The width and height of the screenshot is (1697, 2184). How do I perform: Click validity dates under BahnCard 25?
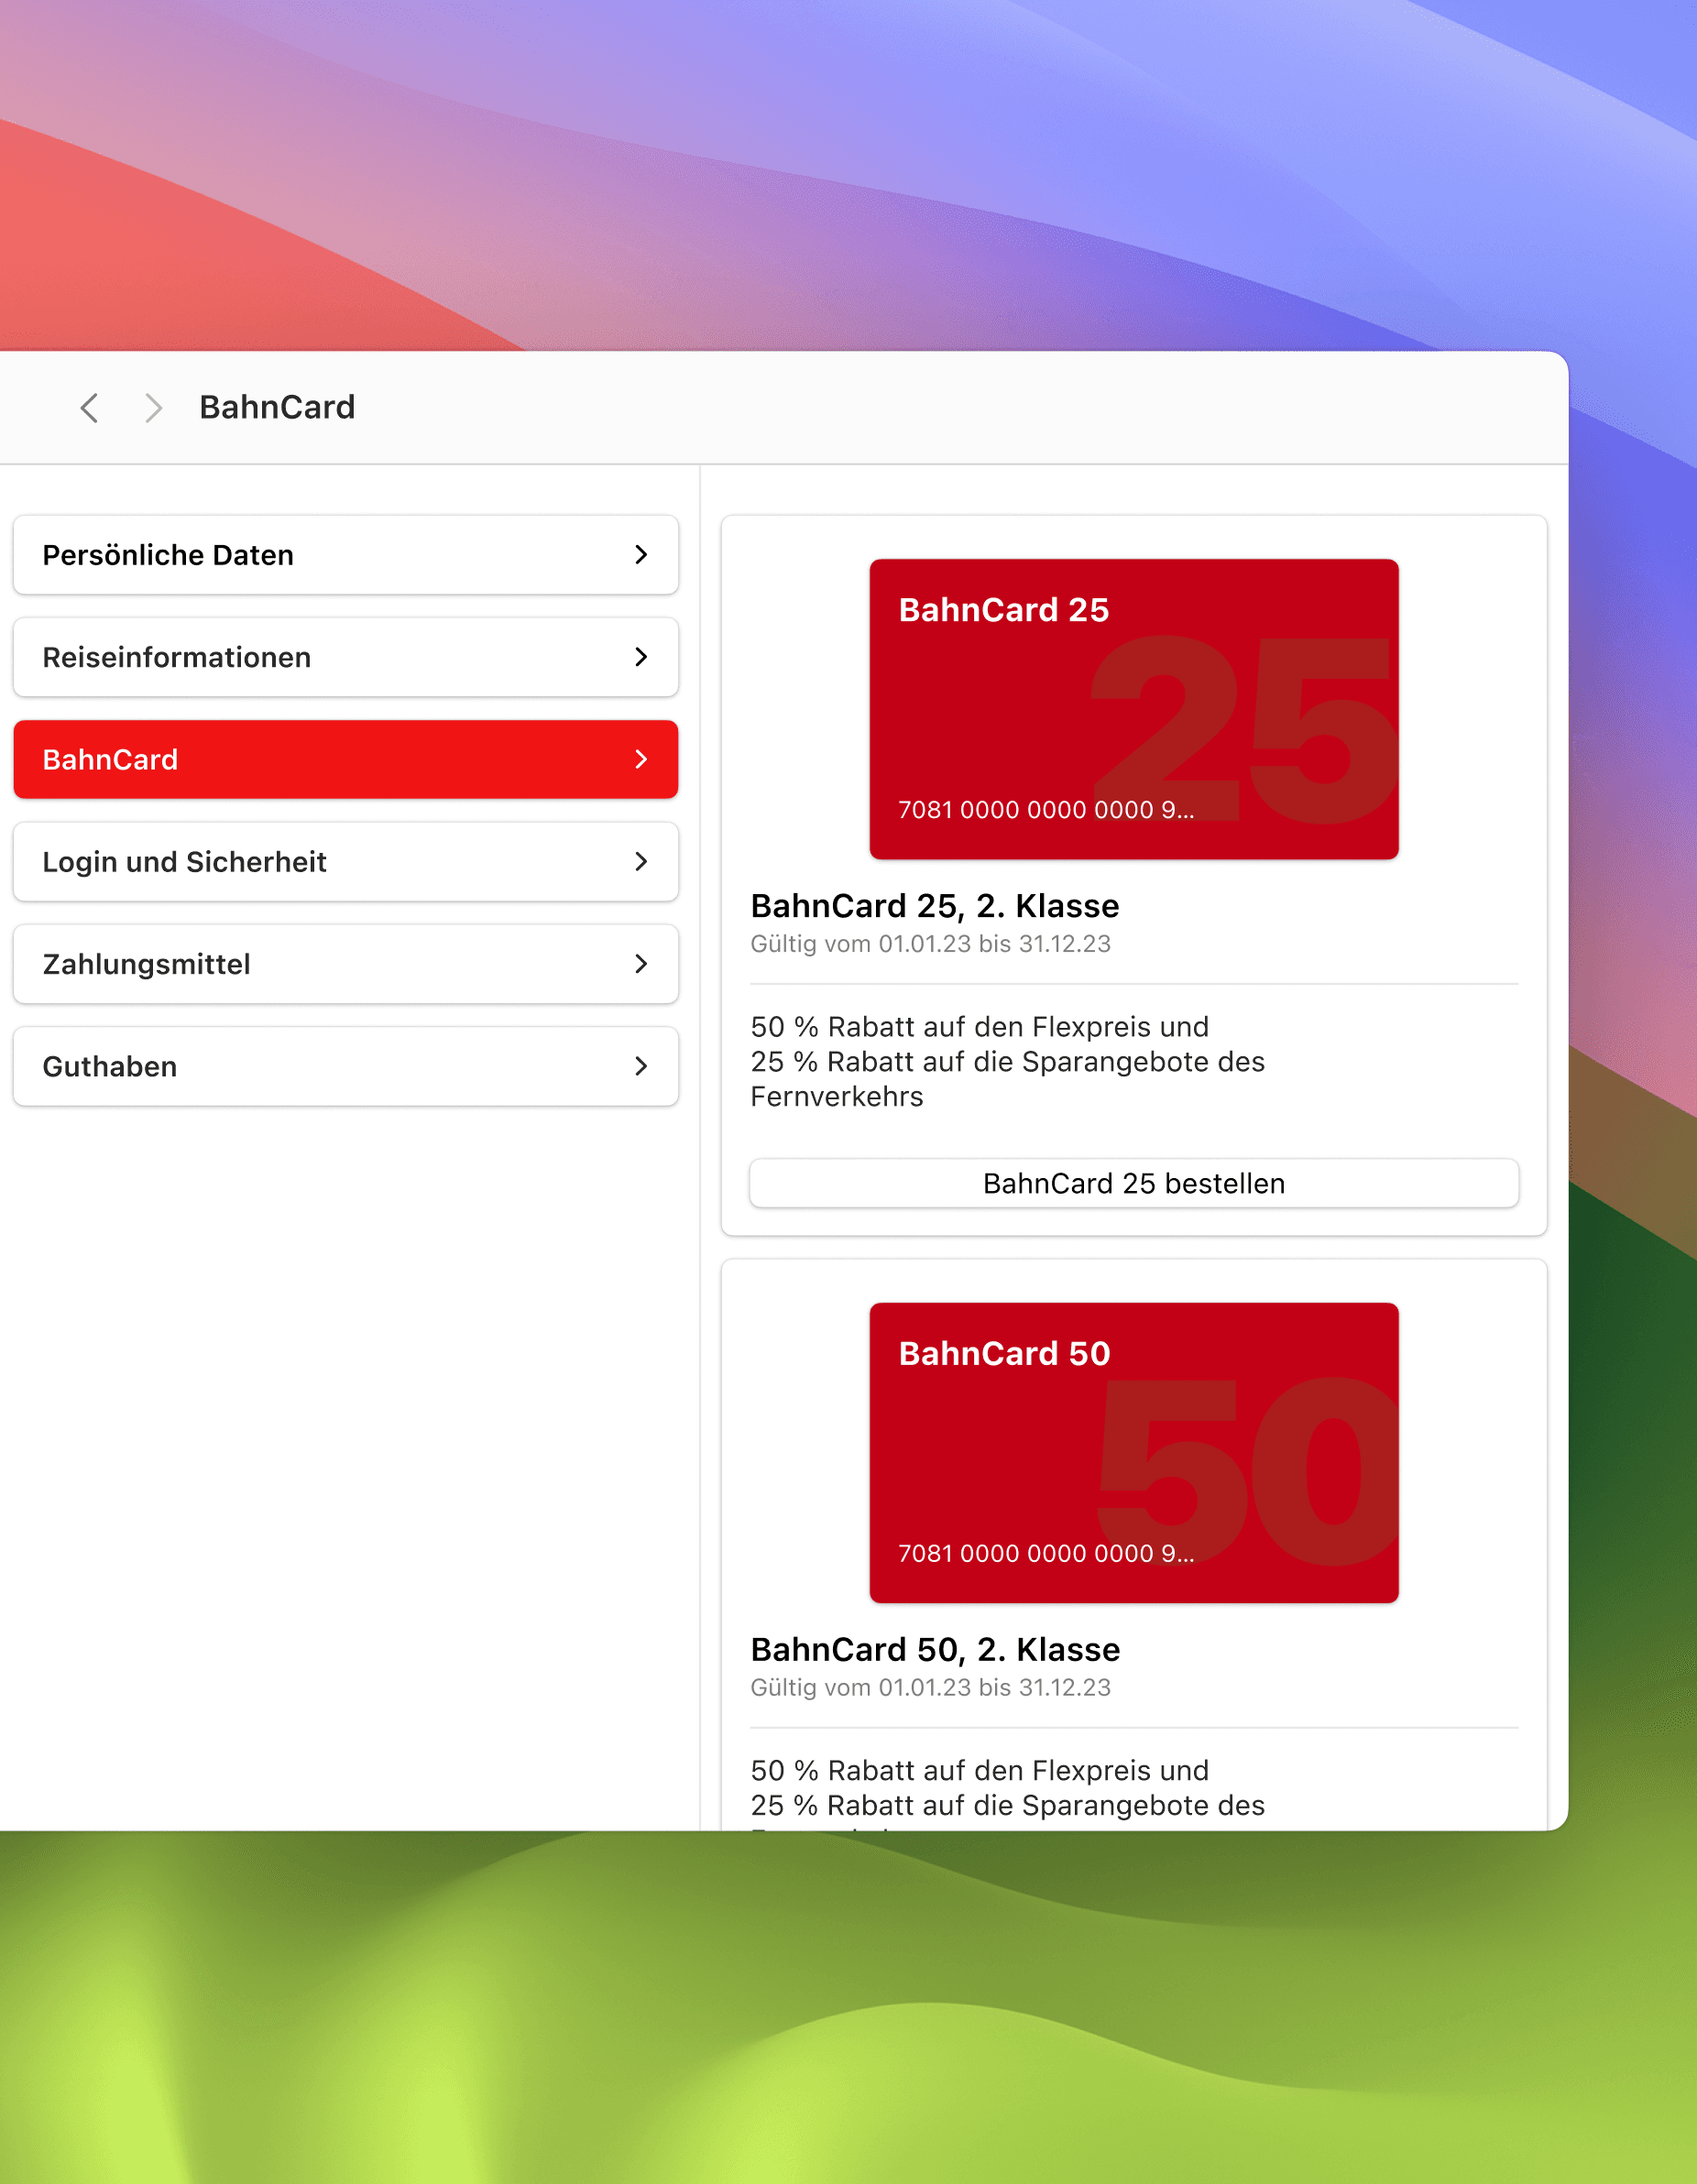point(931,944)
